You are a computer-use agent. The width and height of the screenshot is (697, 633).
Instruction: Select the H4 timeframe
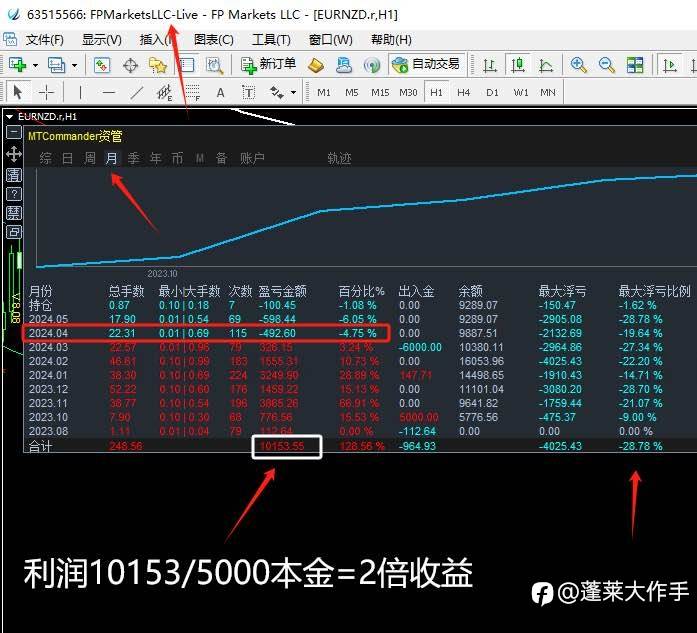point(463,92)
